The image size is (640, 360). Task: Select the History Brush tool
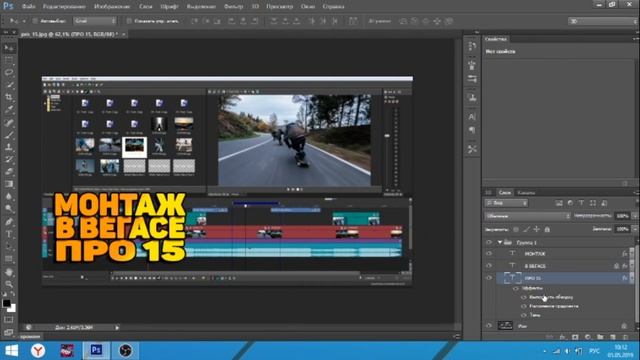(x=9, y=159)
